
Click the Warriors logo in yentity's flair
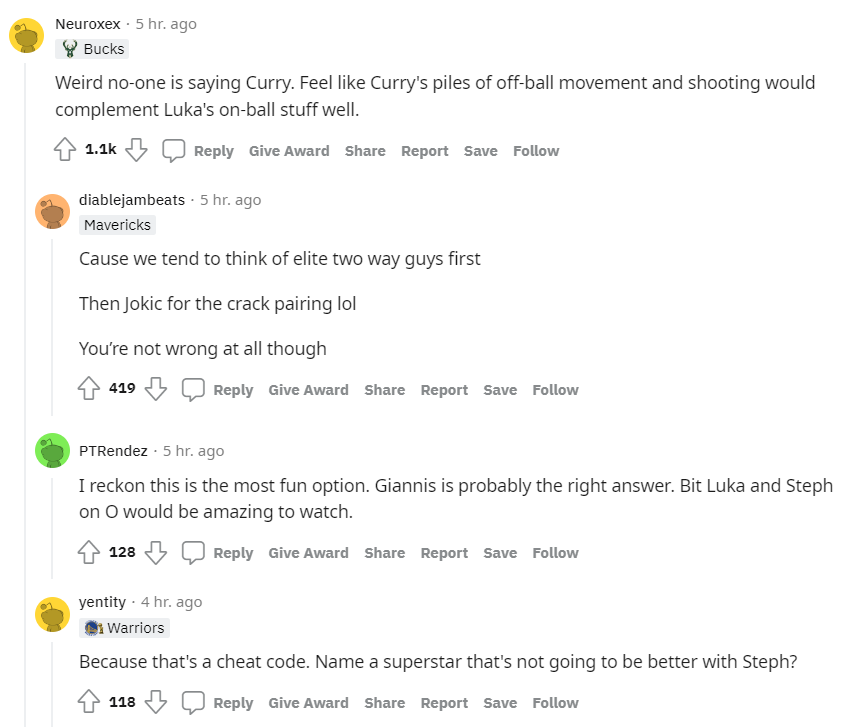click(x=93, y=628)
